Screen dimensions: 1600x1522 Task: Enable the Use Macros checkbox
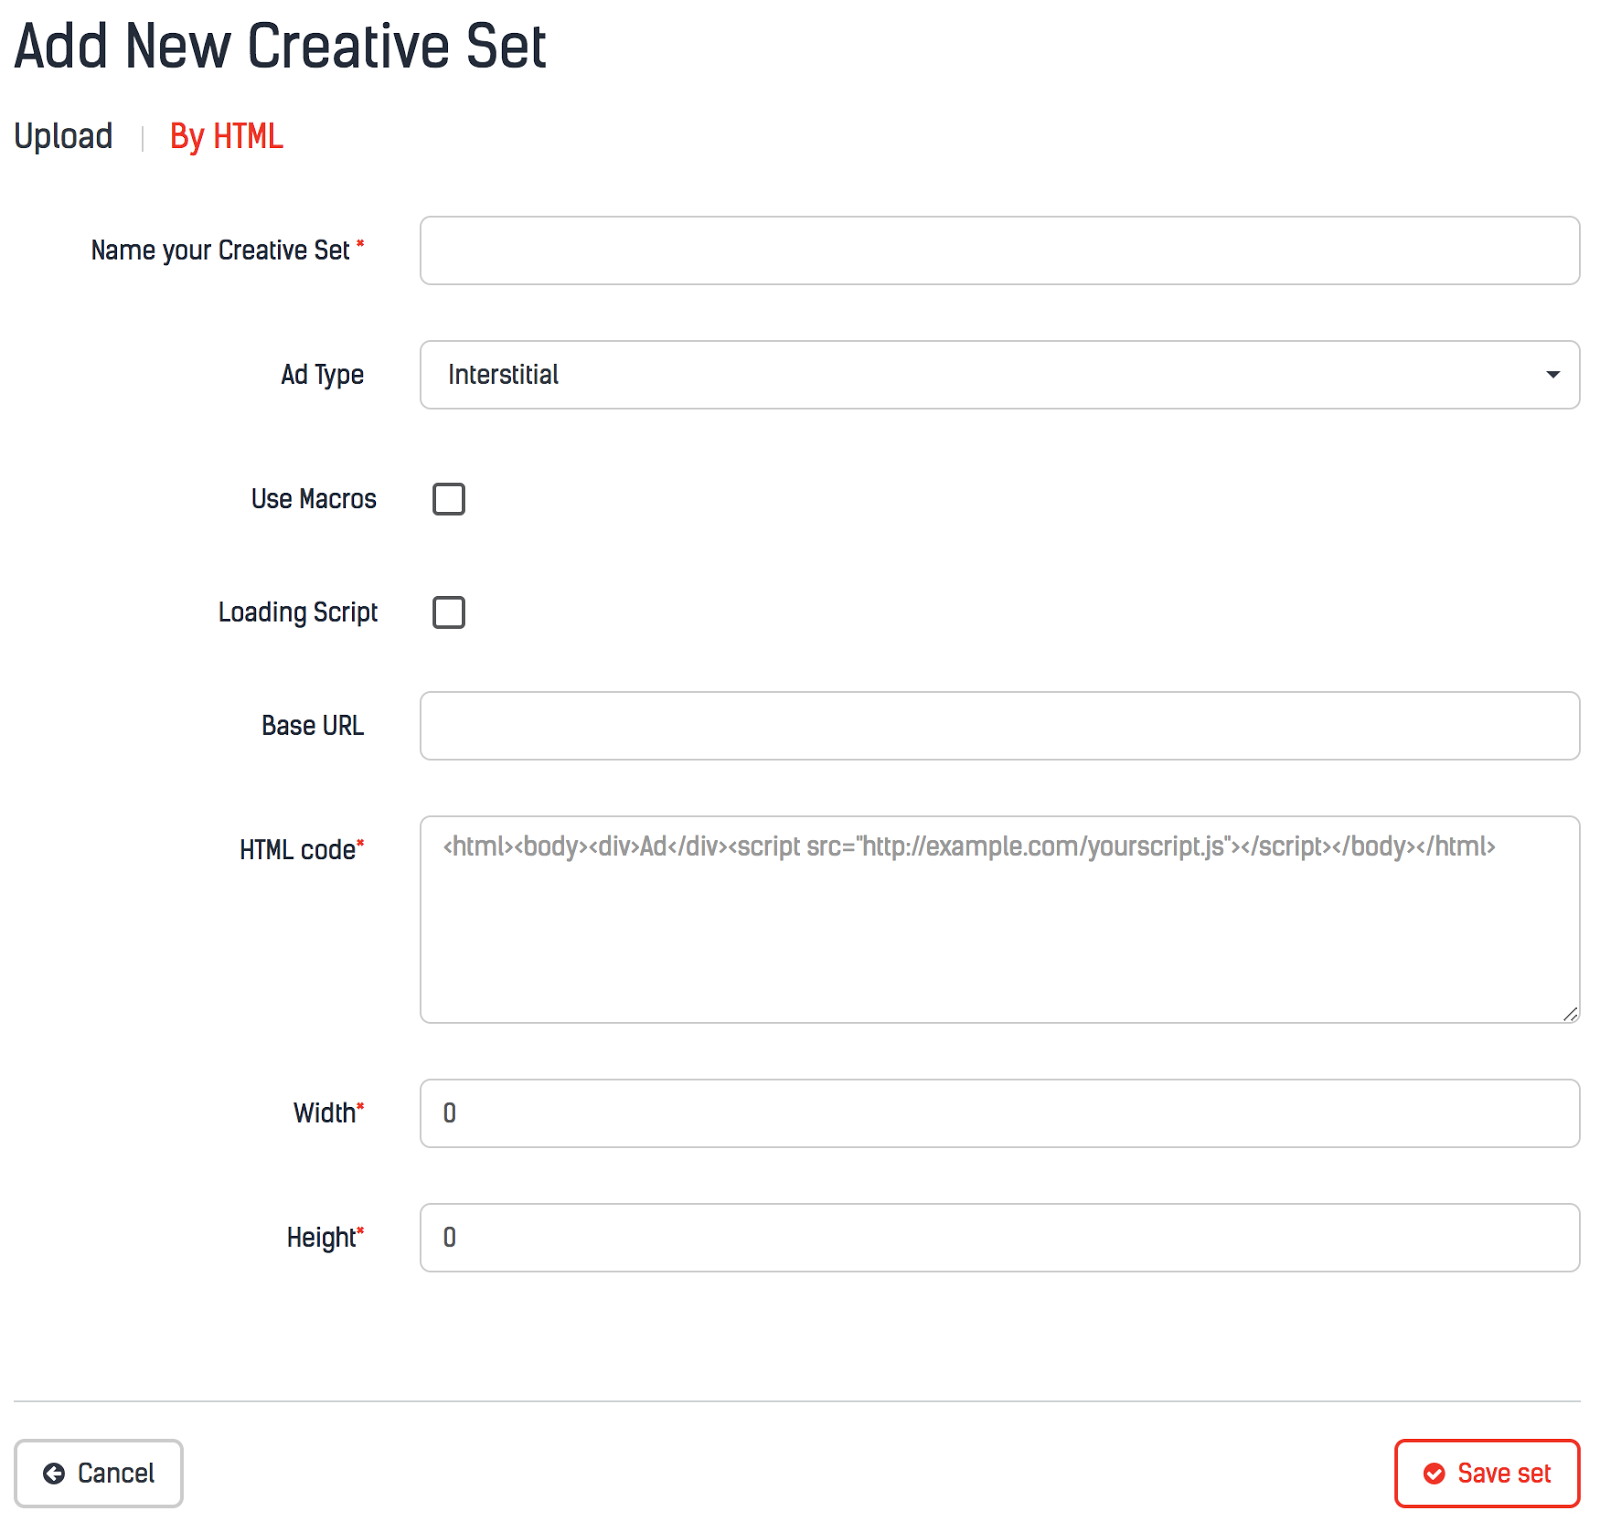(x=449, y=499)
